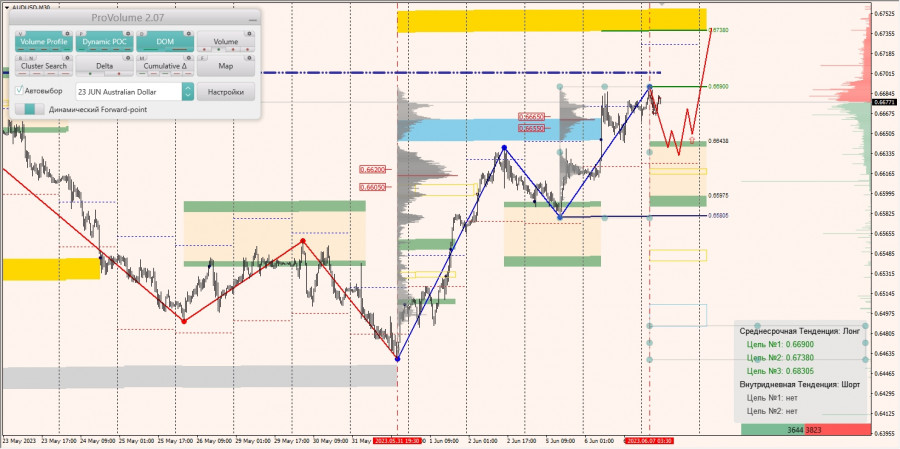Click the F hotkey badge on Map

point(203,58)
